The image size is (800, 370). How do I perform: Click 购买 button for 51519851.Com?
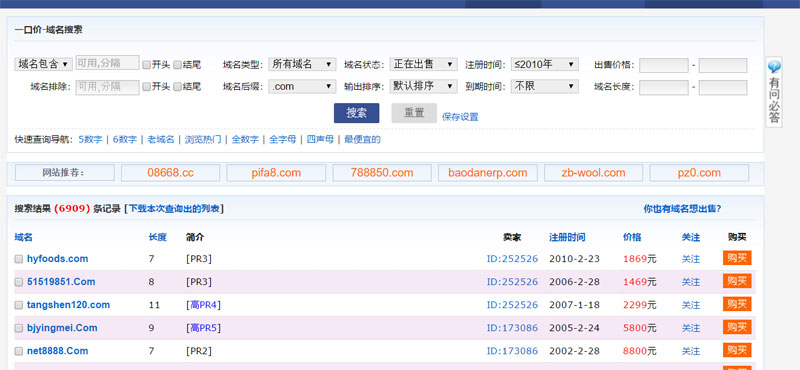737,281
